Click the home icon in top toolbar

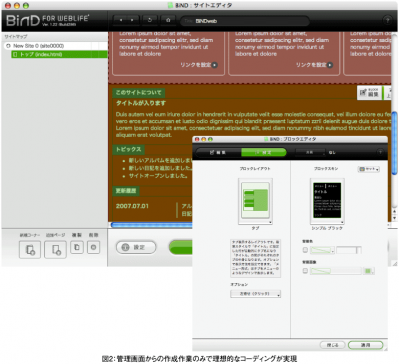tap(168, 20)
